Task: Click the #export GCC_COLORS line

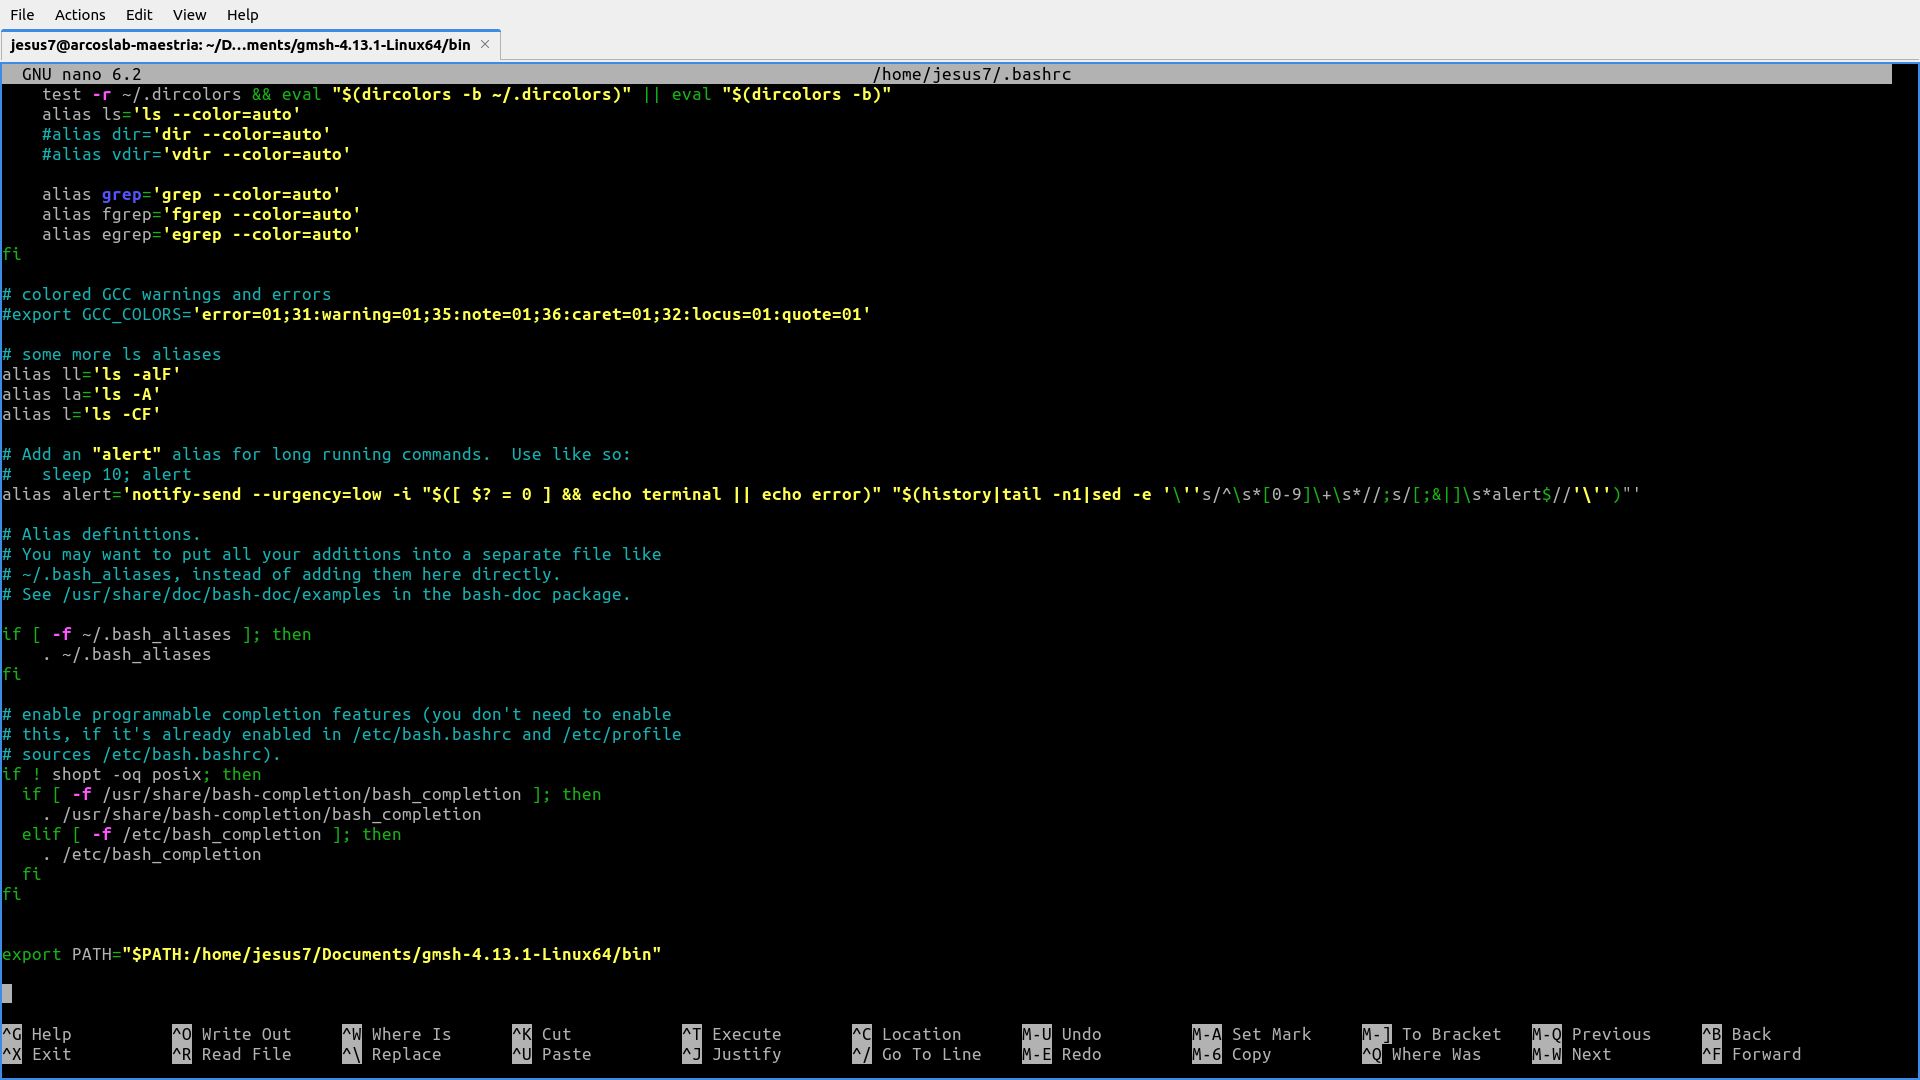Action: click(x=437, y=314)
